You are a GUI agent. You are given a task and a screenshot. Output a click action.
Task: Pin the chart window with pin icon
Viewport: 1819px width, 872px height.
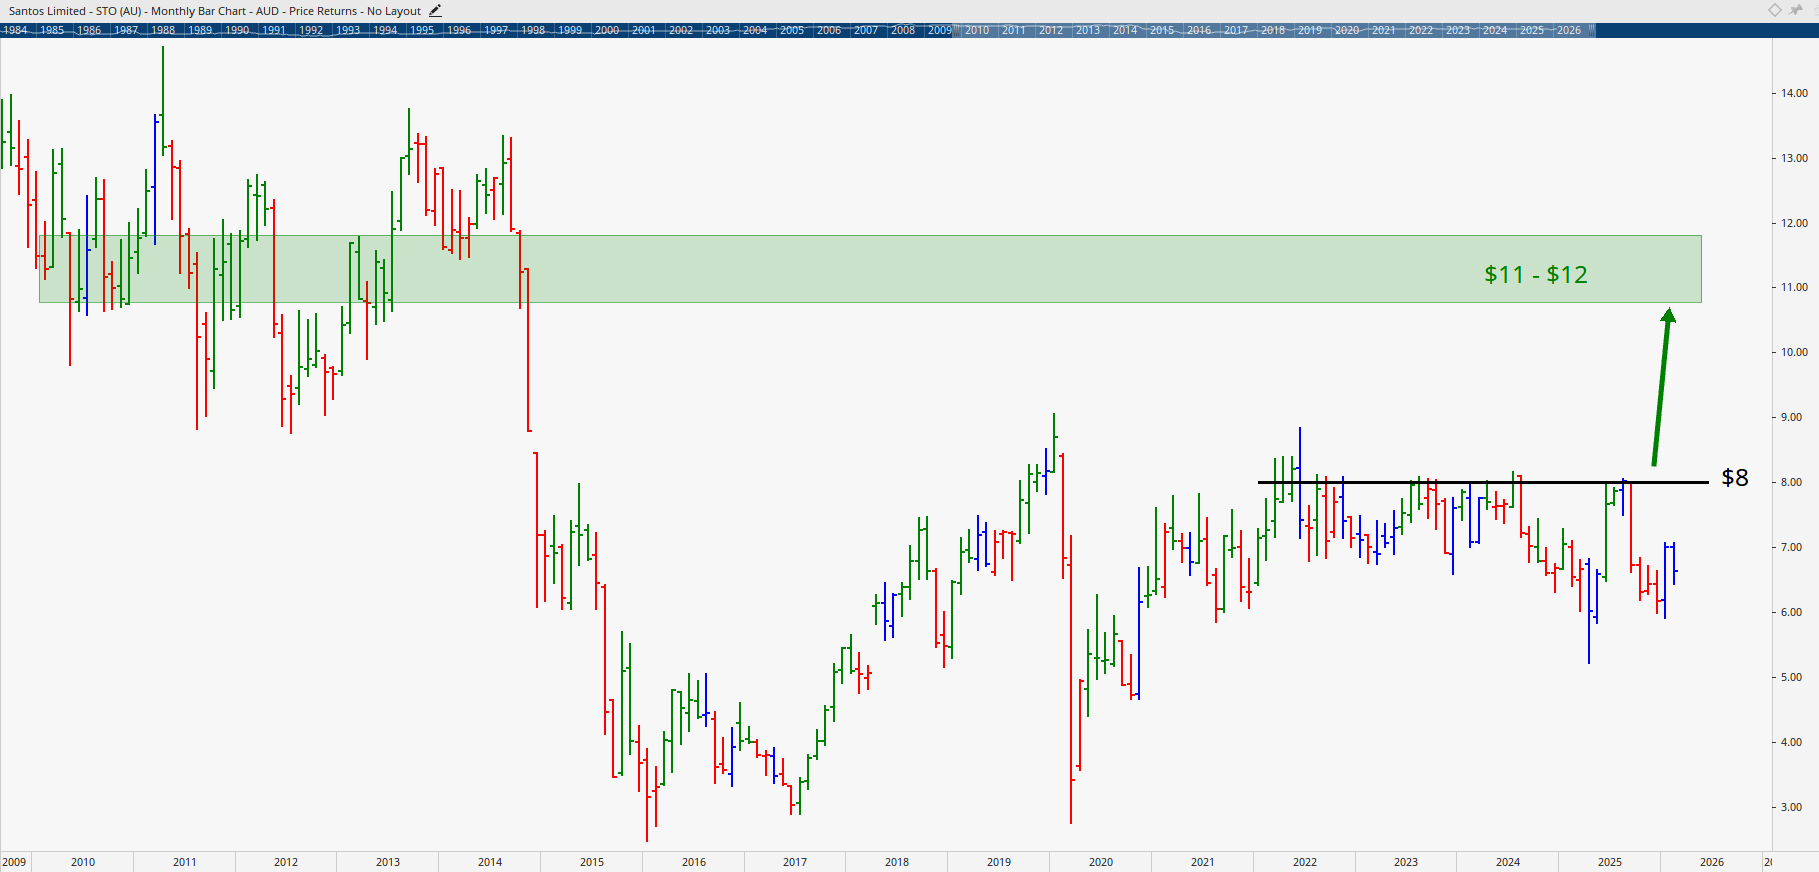(1796, 10)
